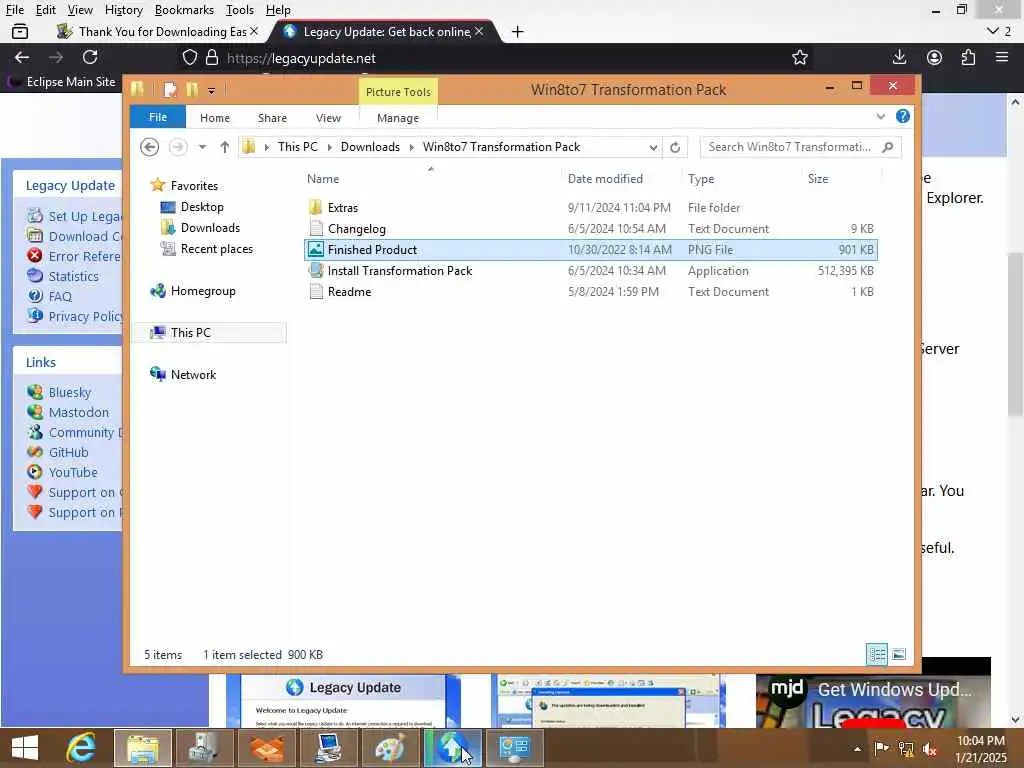The height and width of the screenshot is (768, 1024).
Task: Click the Explorer back arrow button
Action: point(150,147)
